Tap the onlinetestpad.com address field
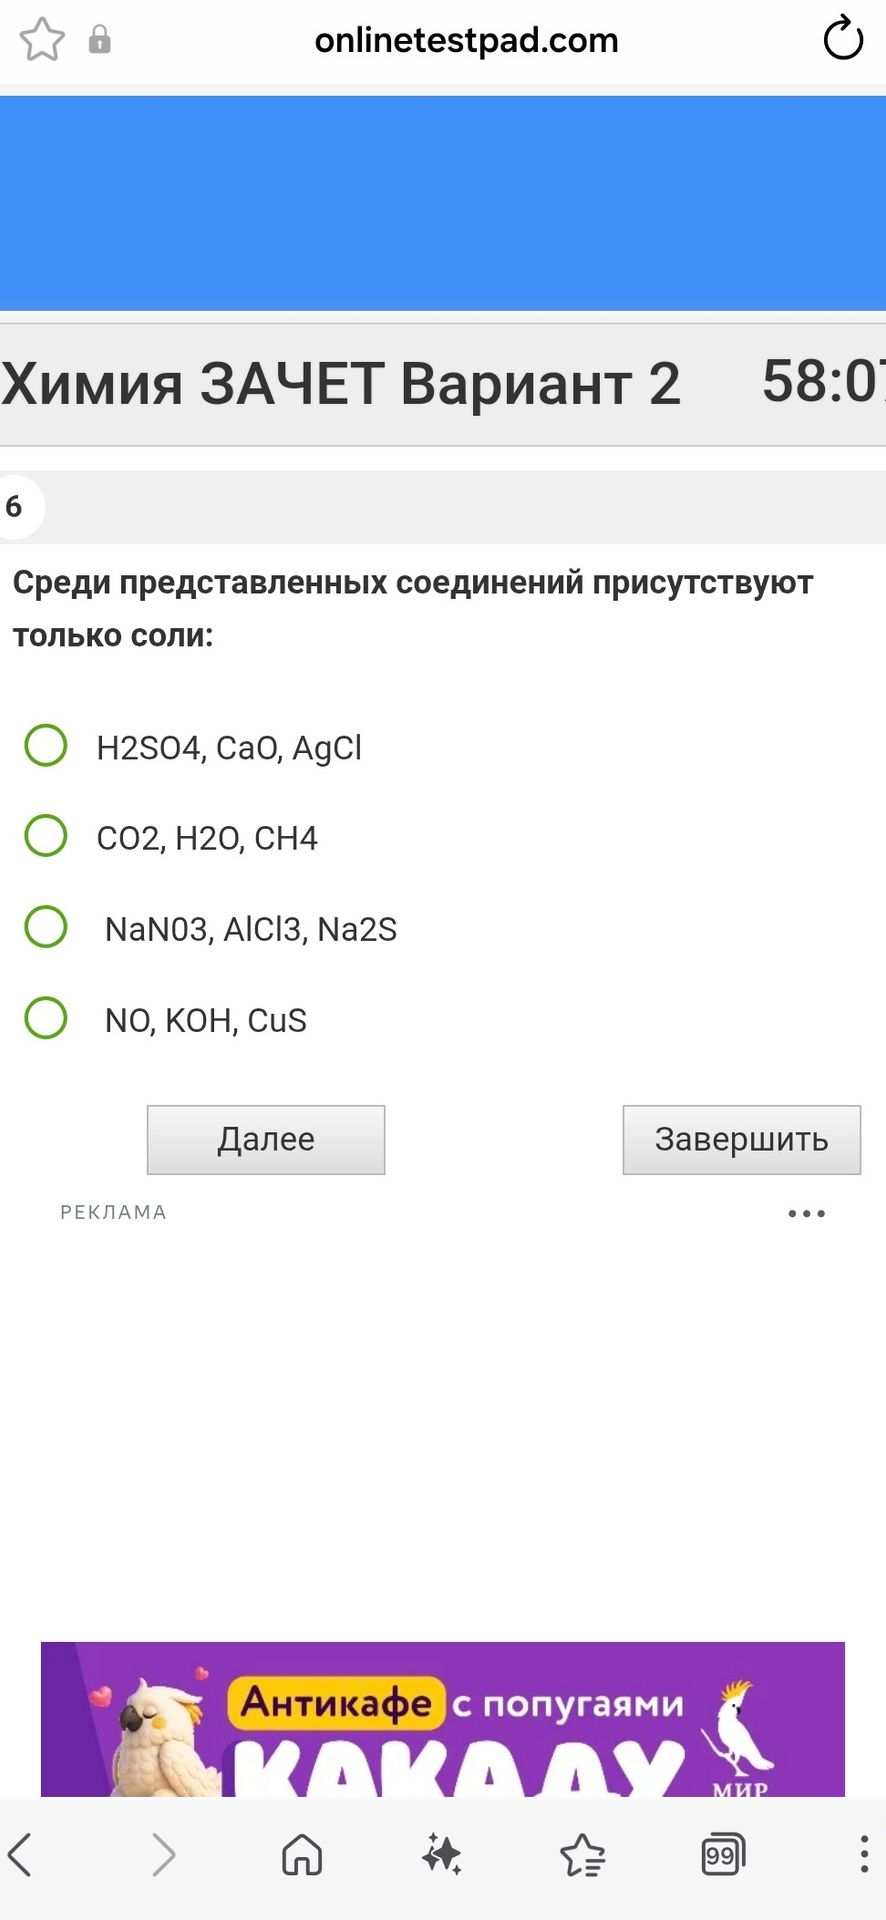Screen dimensions: 886x1920 [466, 40]
